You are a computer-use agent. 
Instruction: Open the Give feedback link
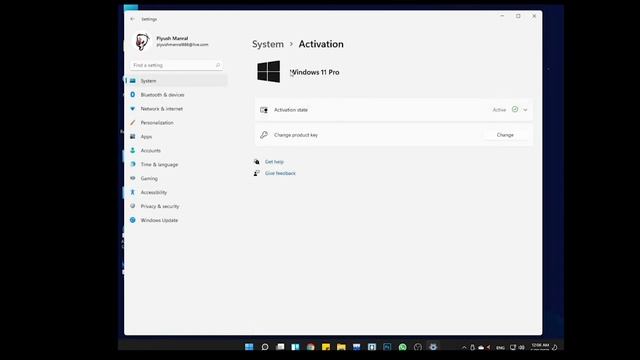[280, 173]
